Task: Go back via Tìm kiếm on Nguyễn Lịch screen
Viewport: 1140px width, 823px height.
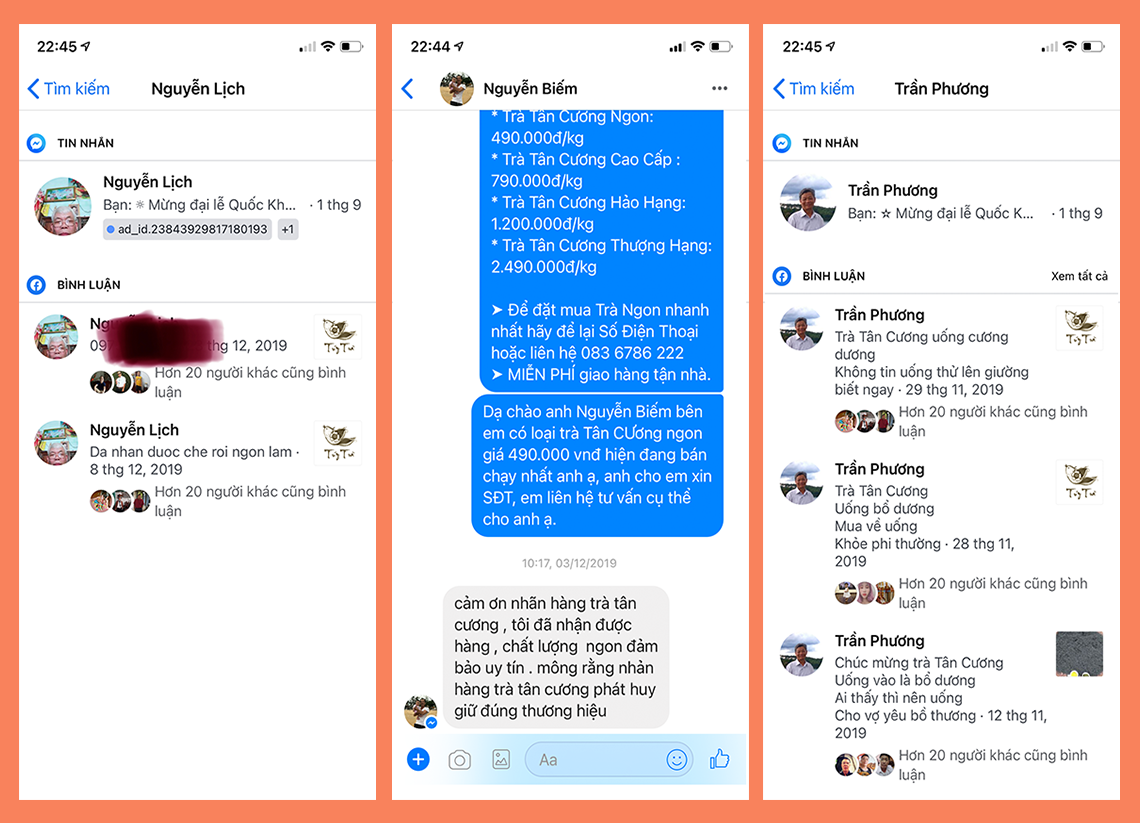Action: pyautogui.click(x=68, y=89)
